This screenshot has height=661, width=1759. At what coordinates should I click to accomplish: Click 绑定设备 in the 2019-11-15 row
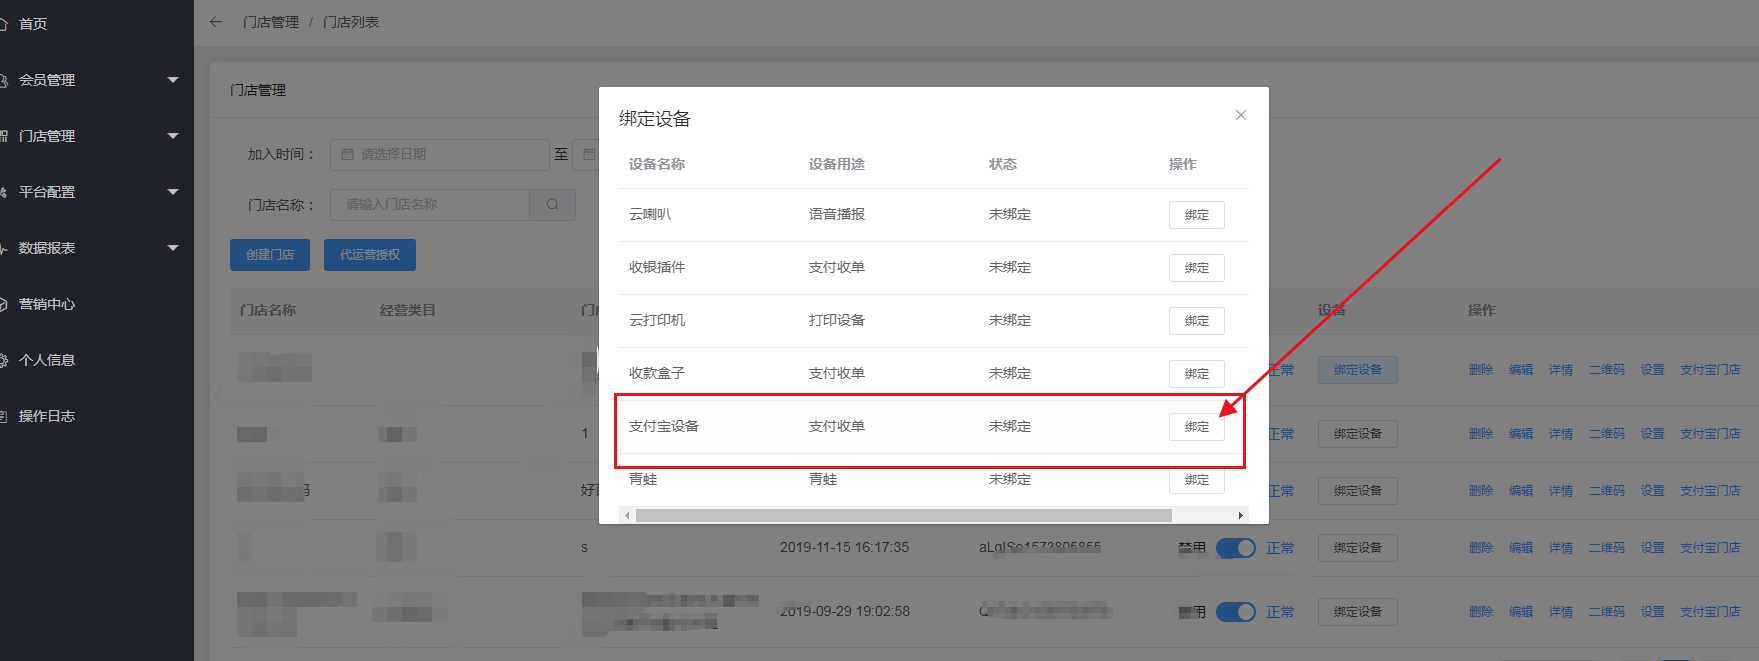tap(1357, 548)
